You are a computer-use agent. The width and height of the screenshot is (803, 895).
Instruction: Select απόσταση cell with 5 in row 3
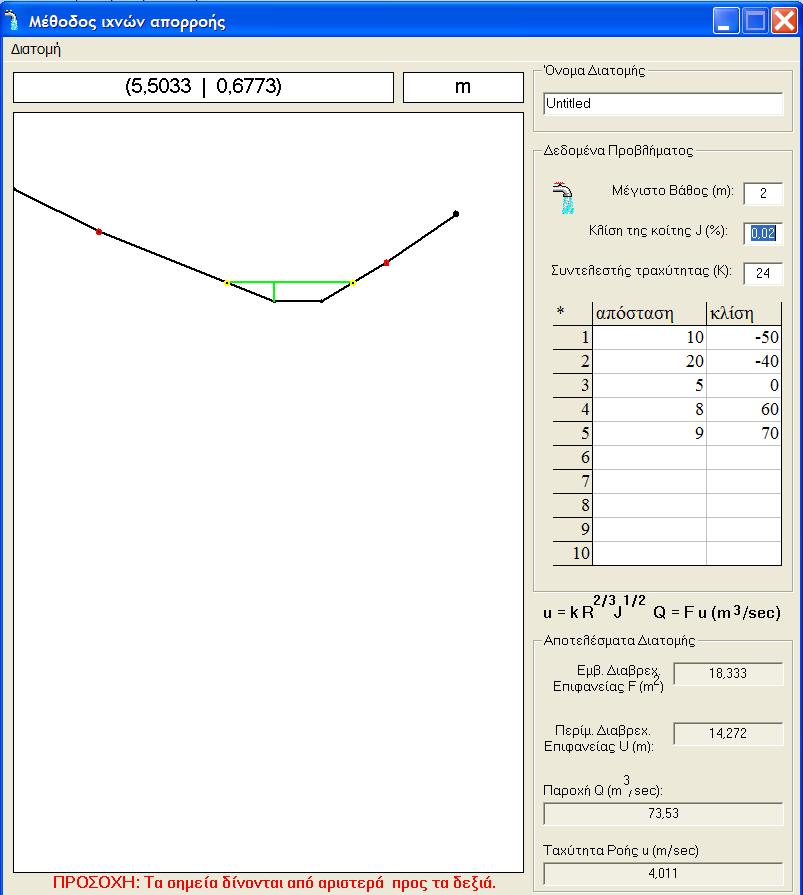pos(649,385)
